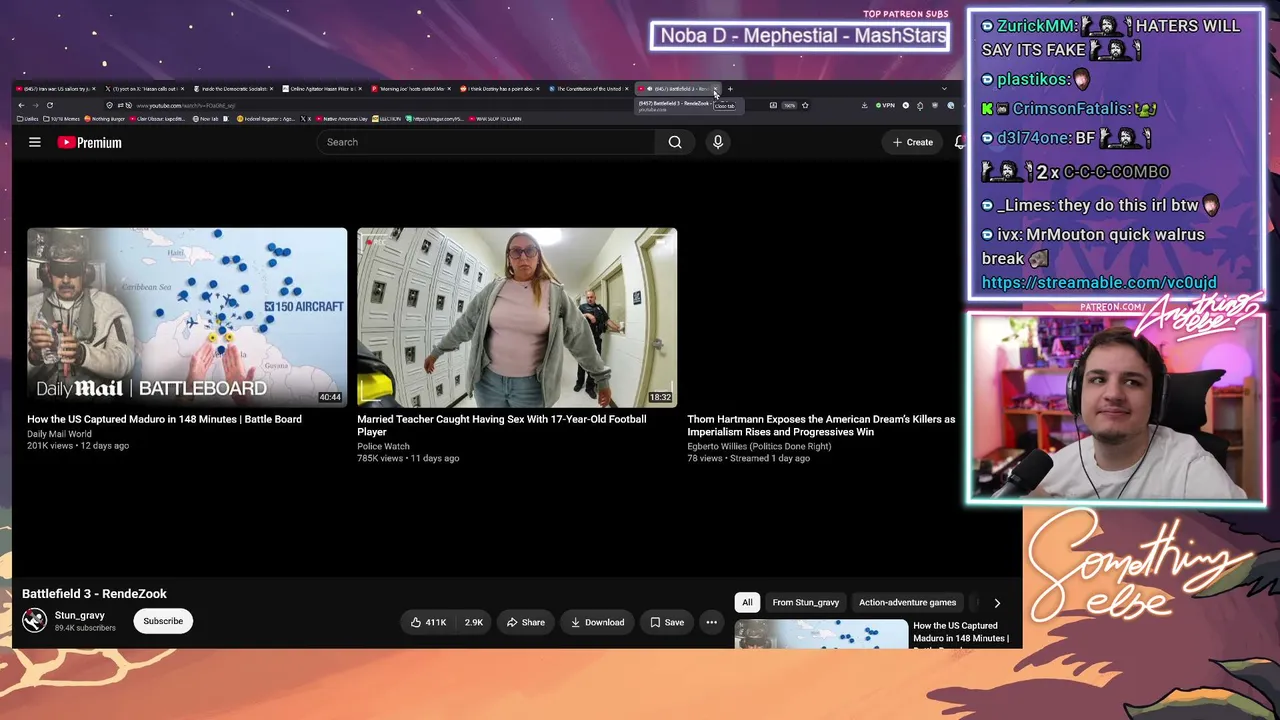Reload the current page
The height and width of the screenshot is (720, 1280).
coord(50,105)
